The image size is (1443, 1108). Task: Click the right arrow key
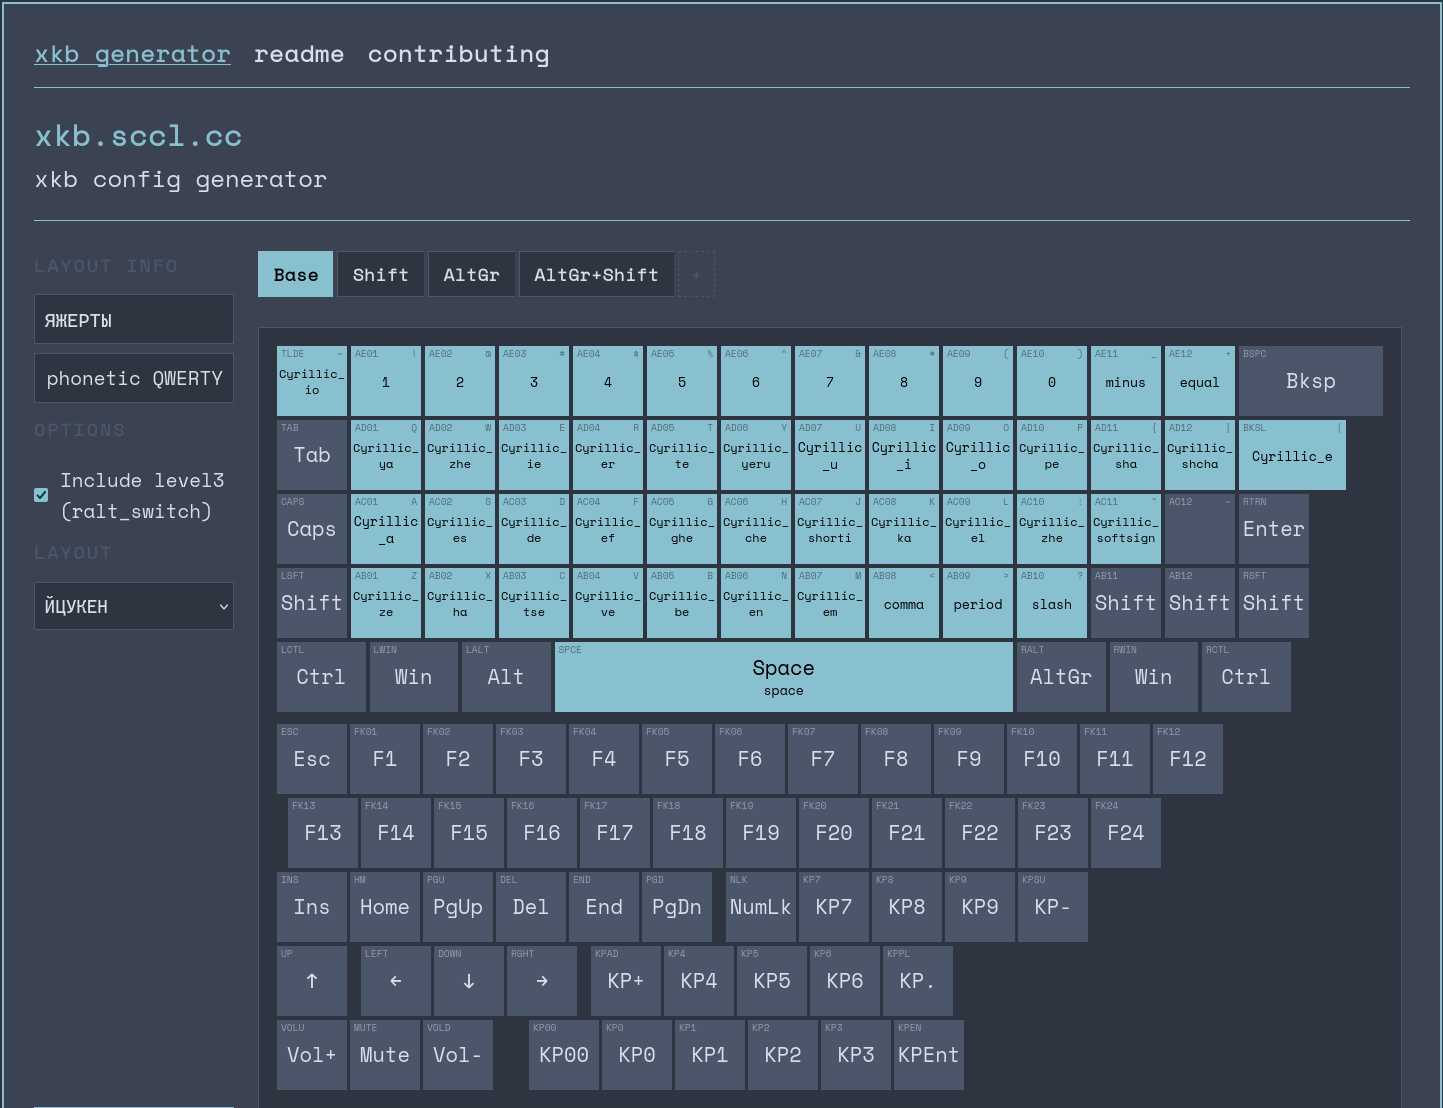(x=542, y=981)
